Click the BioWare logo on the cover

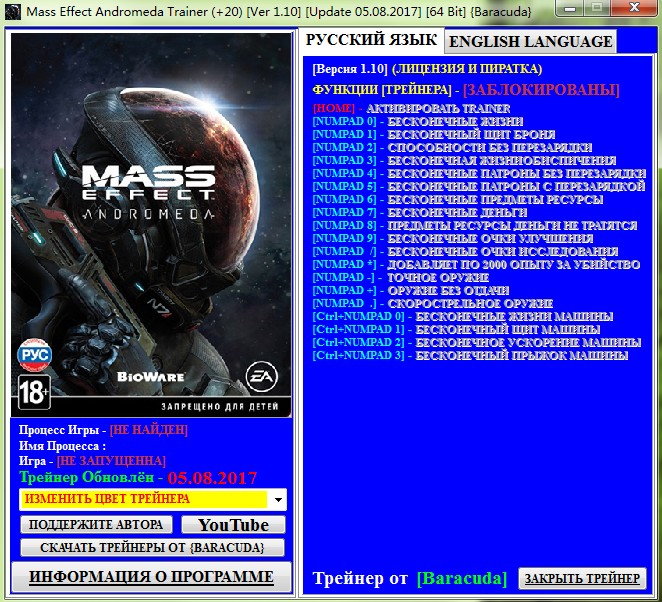147,378
